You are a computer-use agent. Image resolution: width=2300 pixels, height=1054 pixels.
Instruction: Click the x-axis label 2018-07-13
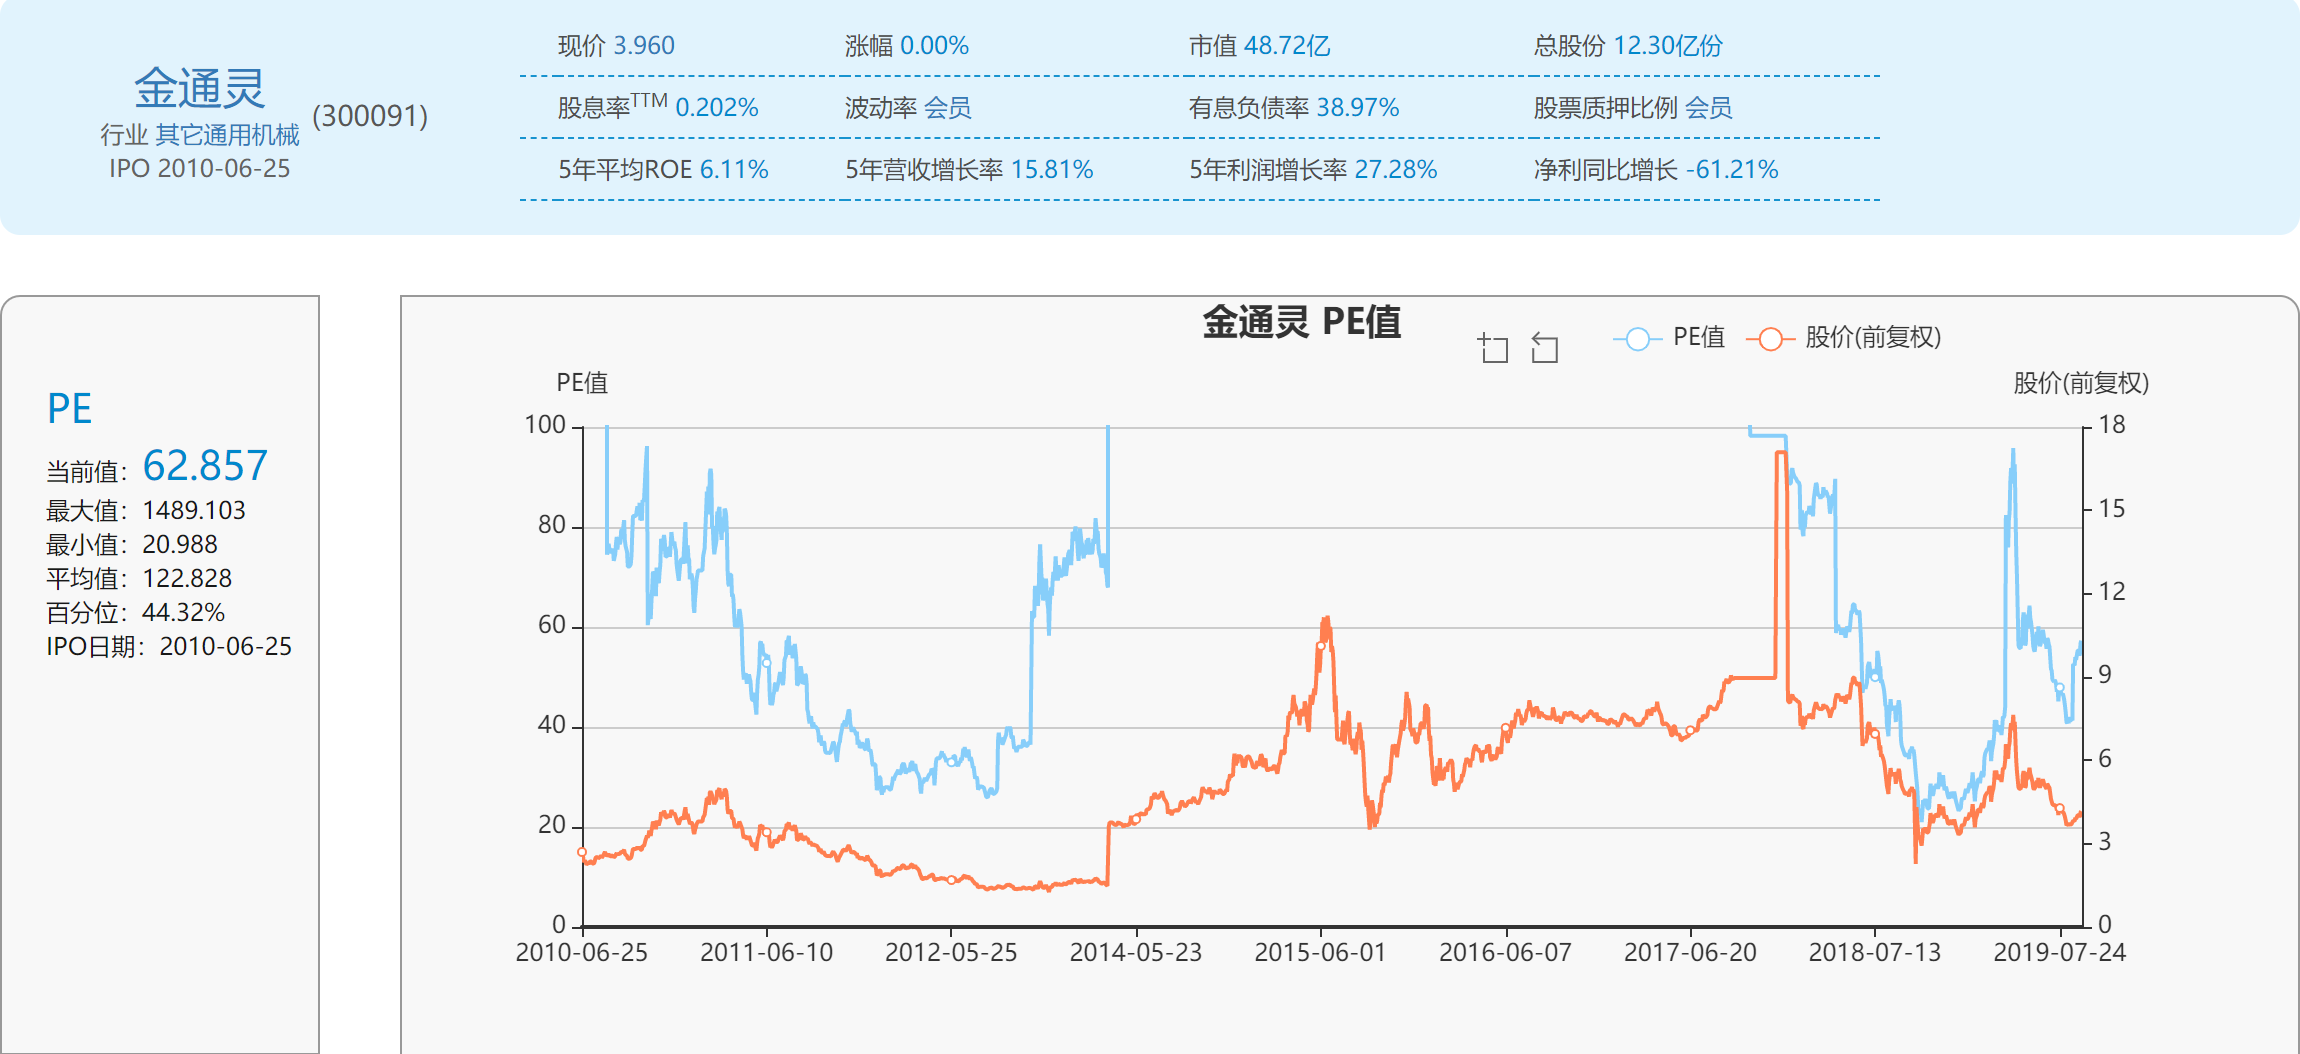pos(1875,952)
